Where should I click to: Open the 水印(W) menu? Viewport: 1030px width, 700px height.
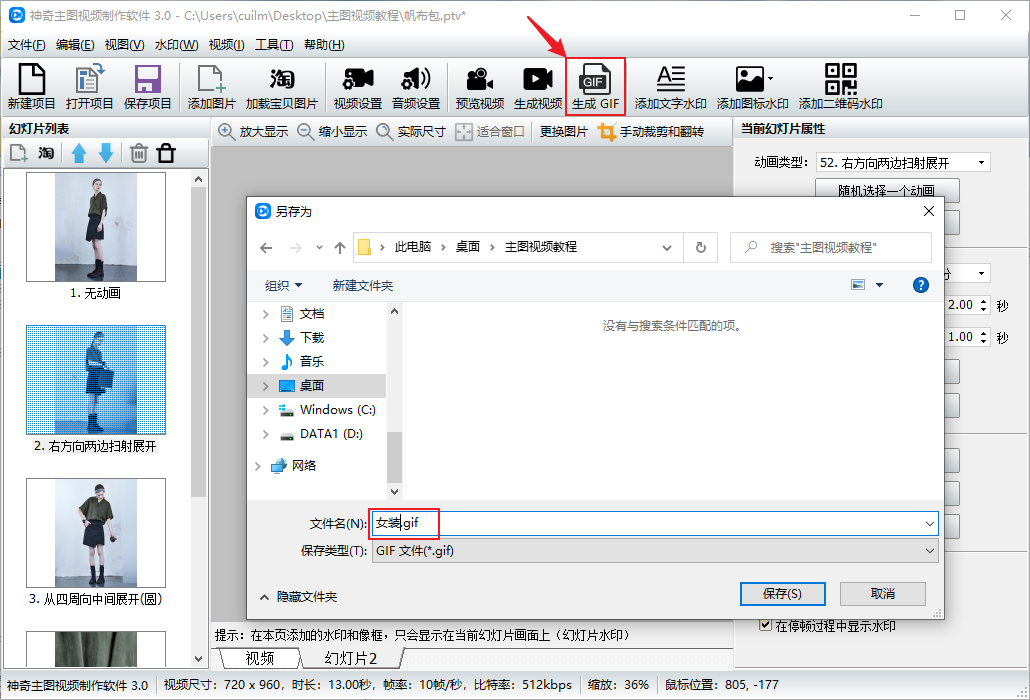tap(176, 45)
